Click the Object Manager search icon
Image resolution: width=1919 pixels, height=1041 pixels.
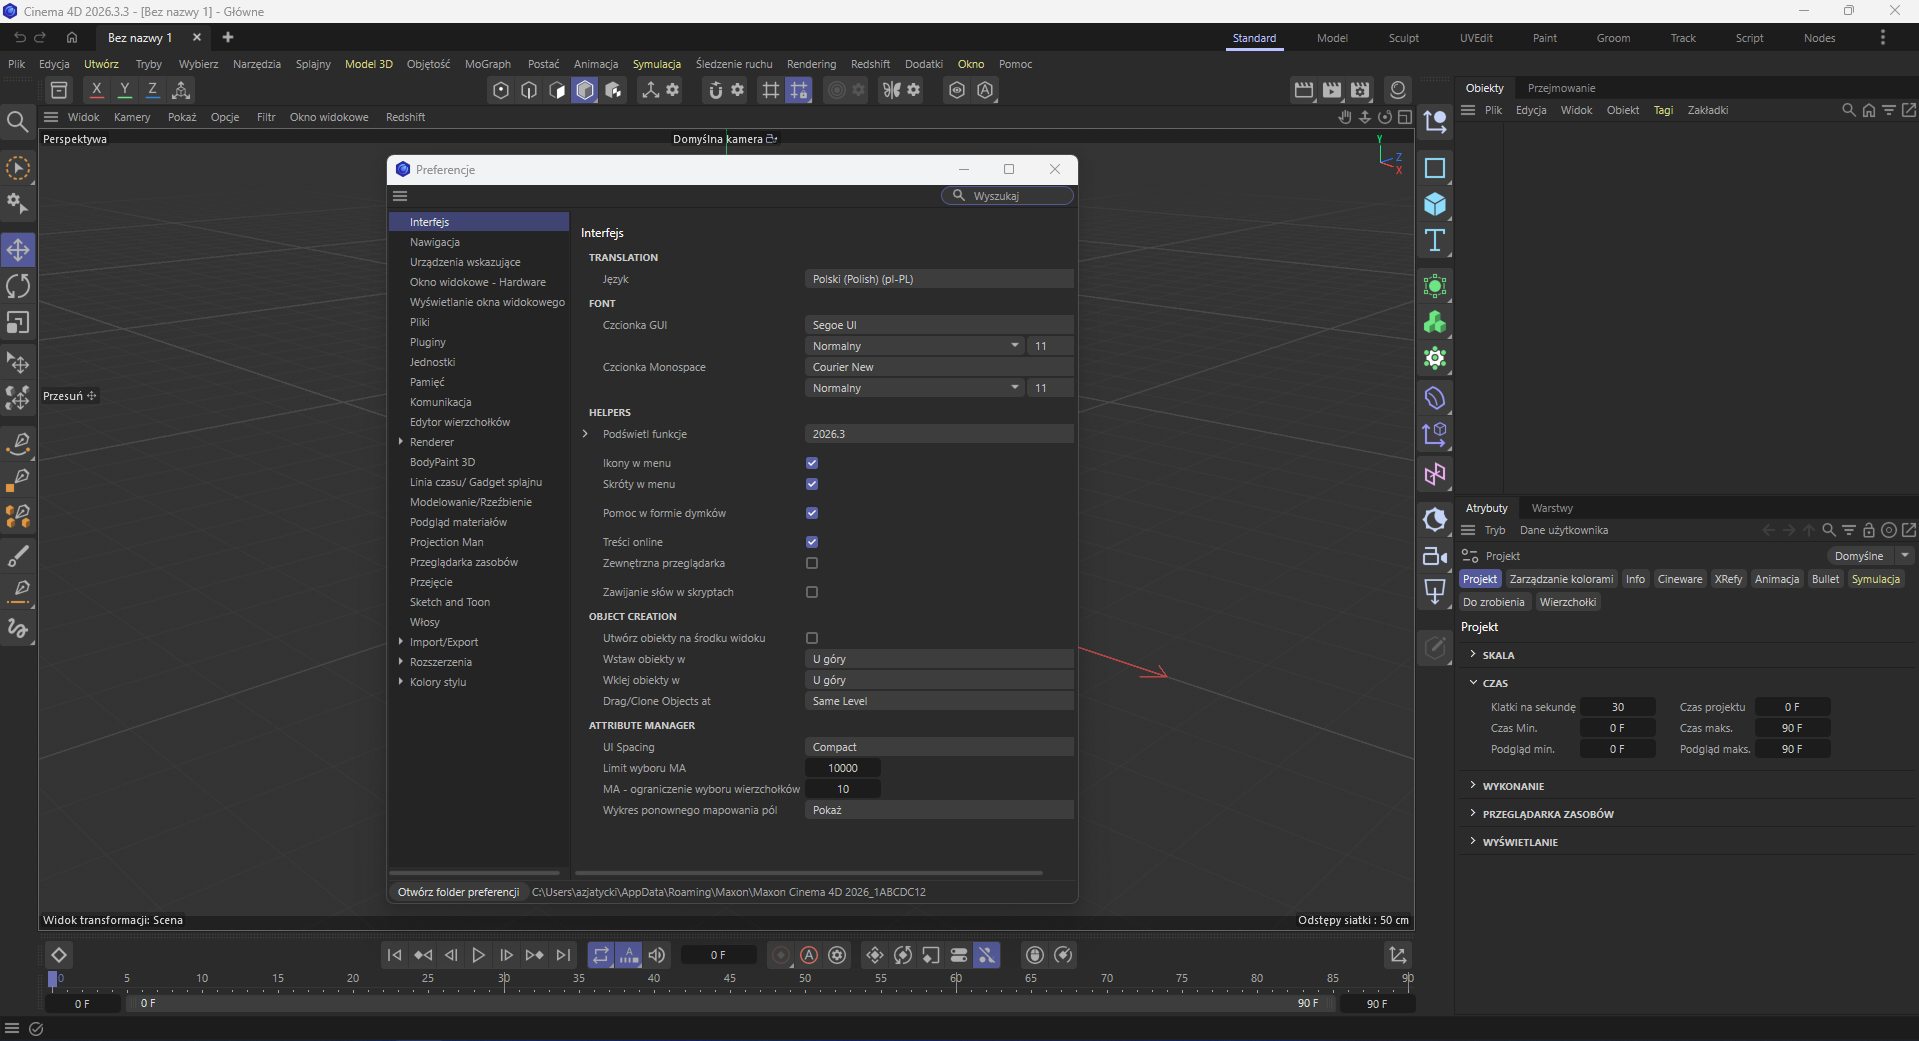tap(1848, 110)
